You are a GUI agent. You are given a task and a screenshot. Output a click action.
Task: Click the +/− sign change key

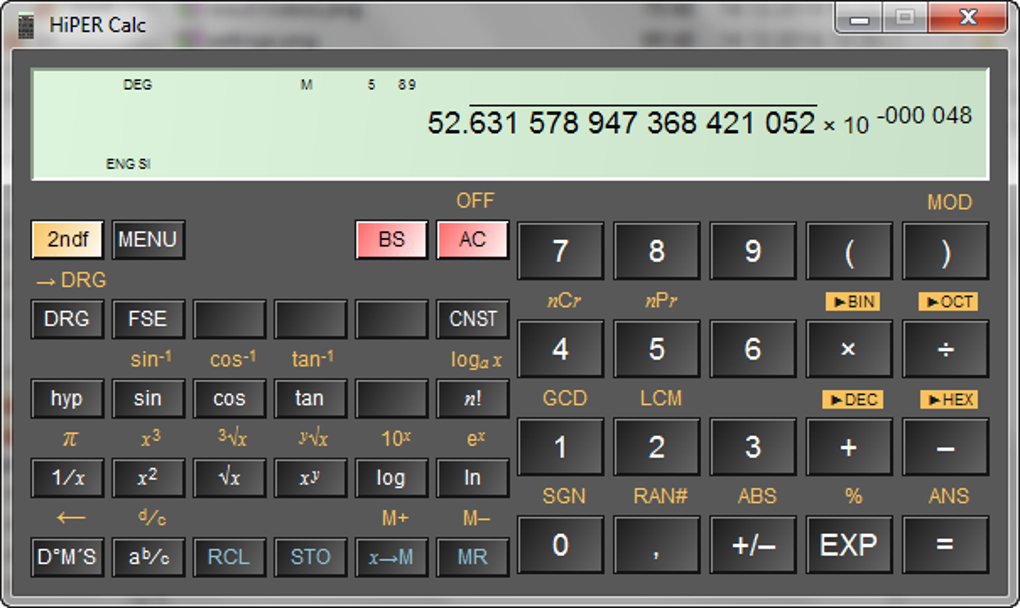coord(753,545)
